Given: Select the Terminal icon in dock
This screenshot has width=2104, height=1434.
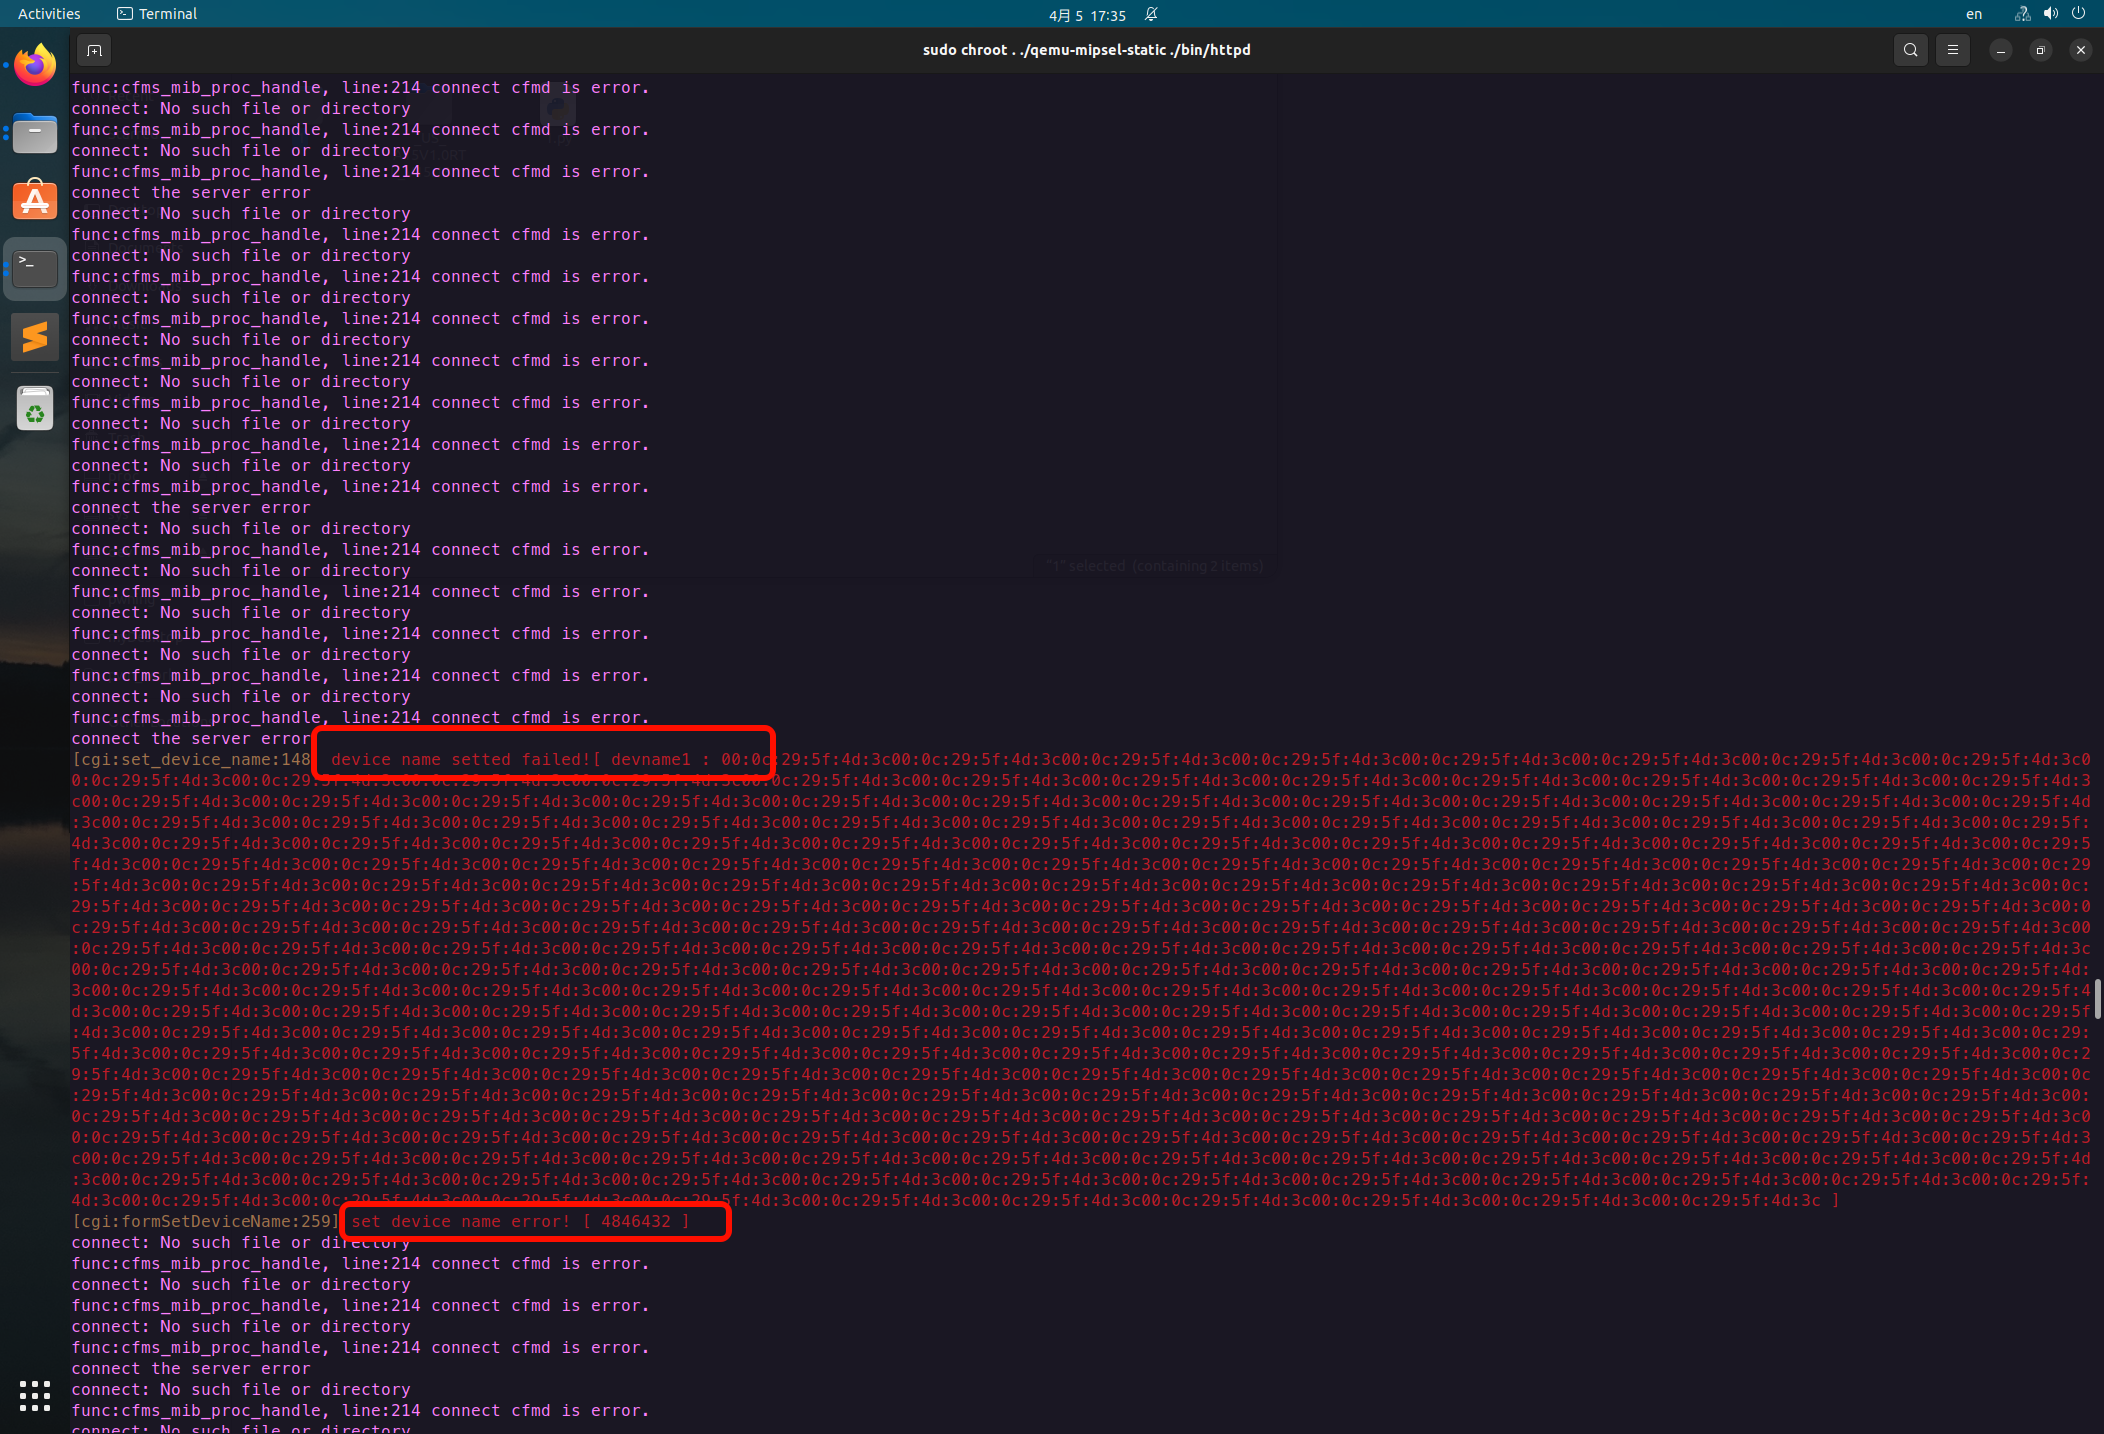Looking at the screenshot, I should pos(35,269).
